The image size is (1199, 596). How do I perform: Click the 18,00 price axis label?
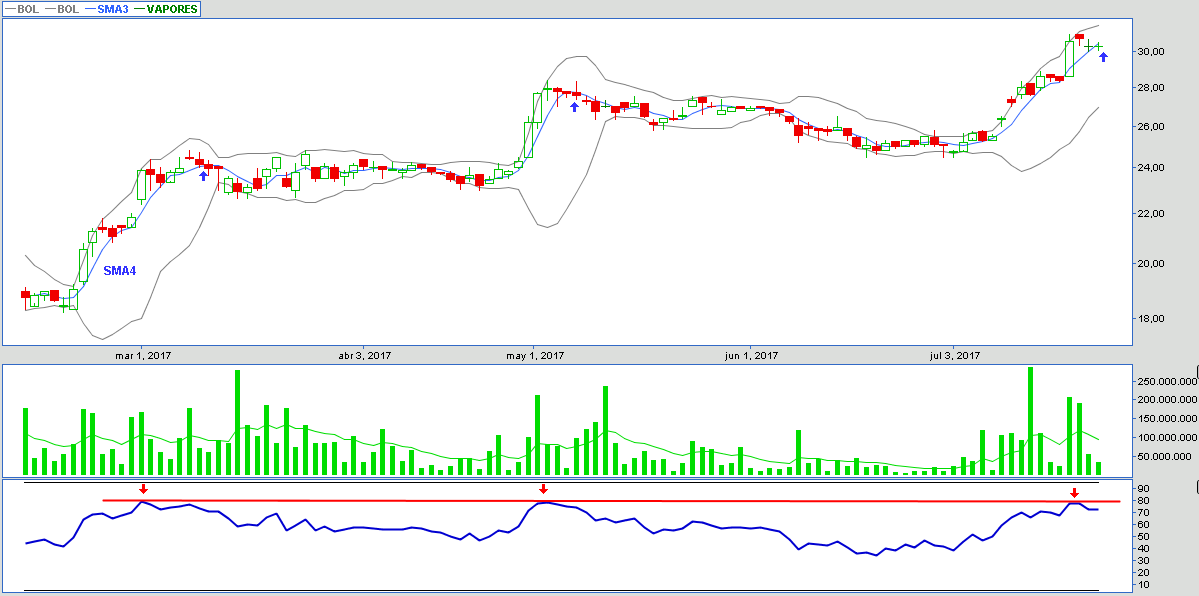pos(1151,318)
